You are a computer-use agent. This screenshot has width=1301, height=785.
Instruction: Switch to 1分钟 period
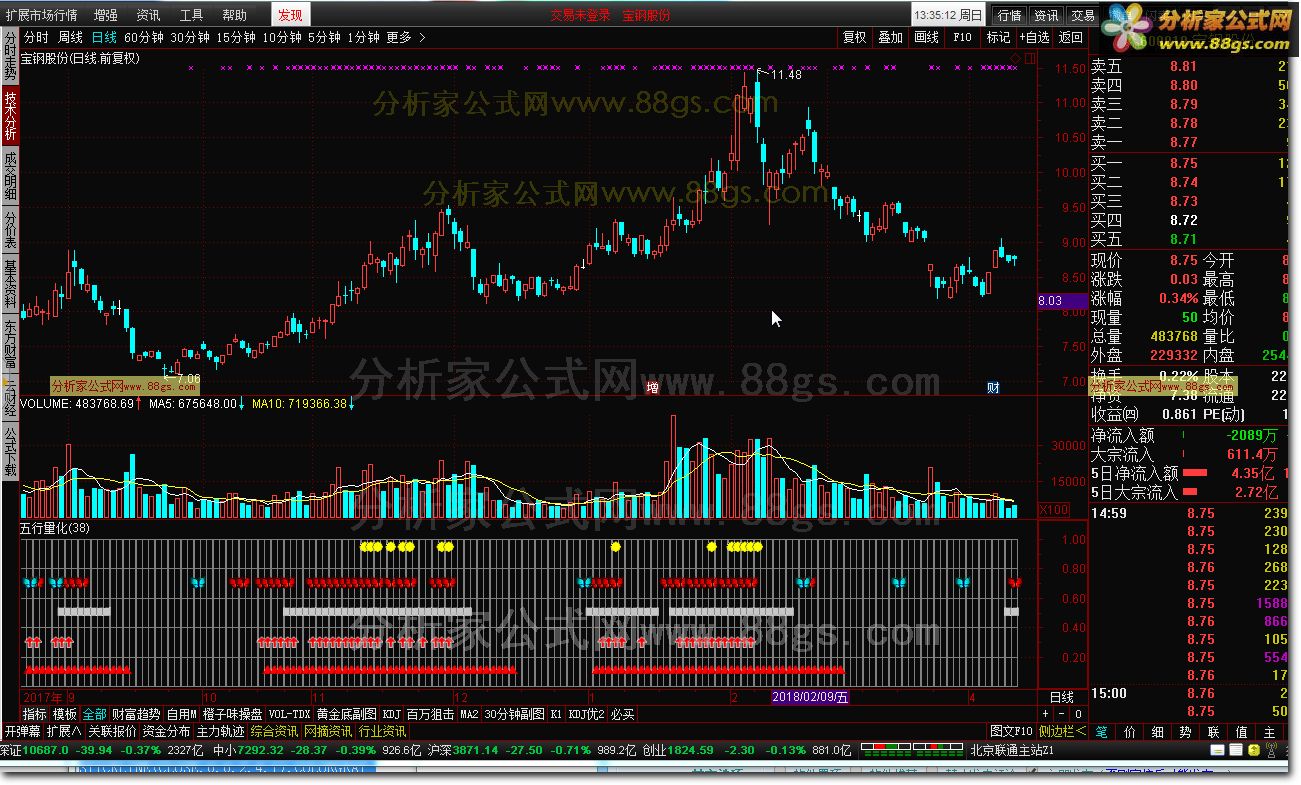click(363, 37)
